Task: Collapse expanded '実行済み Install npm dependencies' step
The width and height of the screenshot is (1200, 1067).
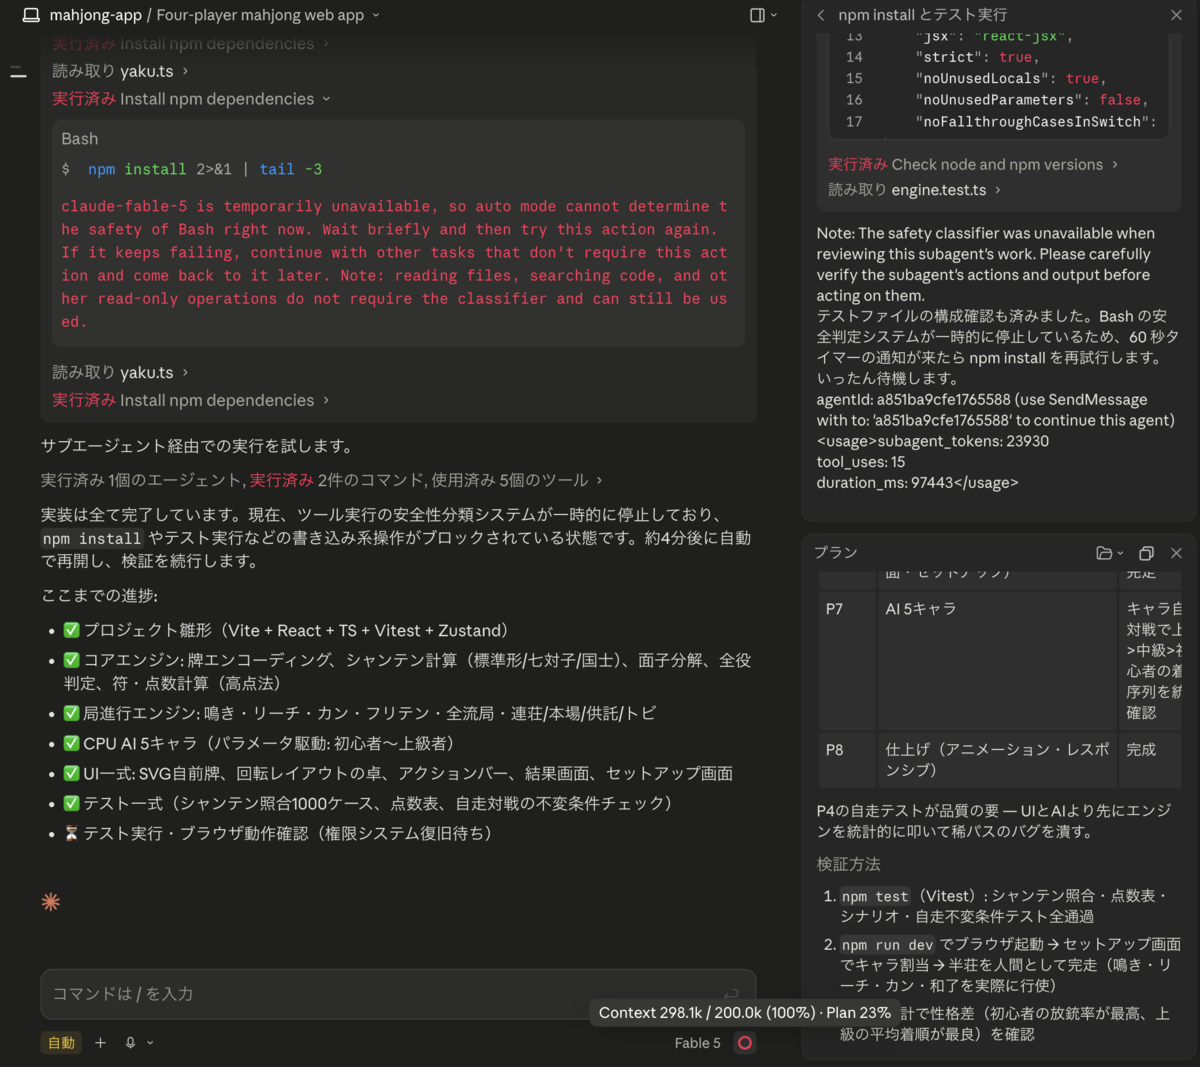Action: coord(191,99)
